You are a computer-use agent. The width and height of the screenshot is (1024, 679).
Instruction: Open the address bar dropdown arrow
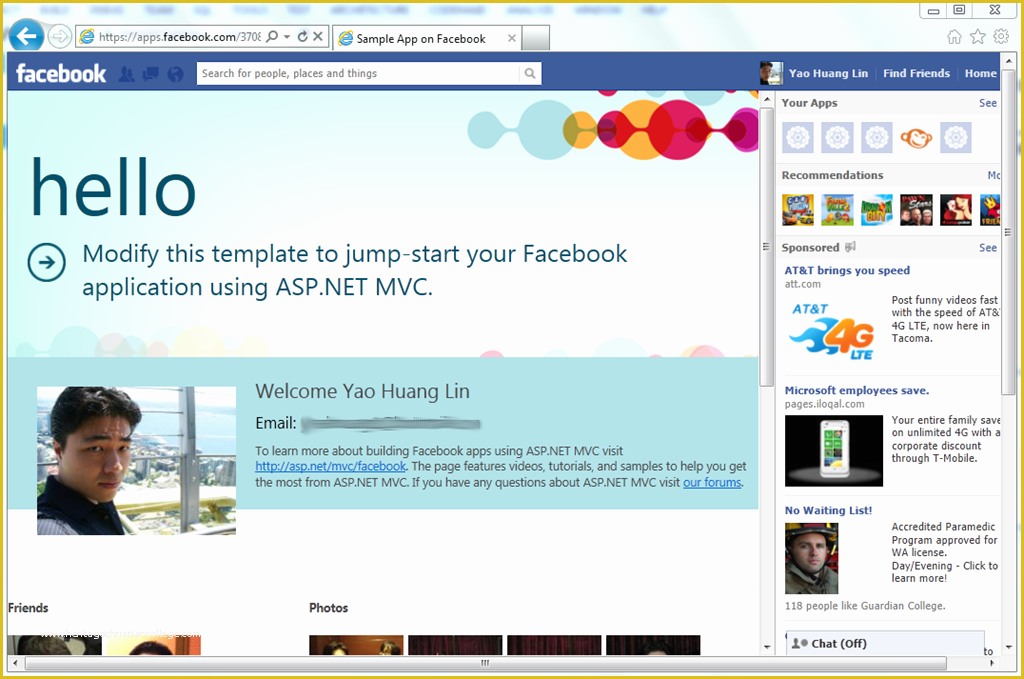coord(287,37)
